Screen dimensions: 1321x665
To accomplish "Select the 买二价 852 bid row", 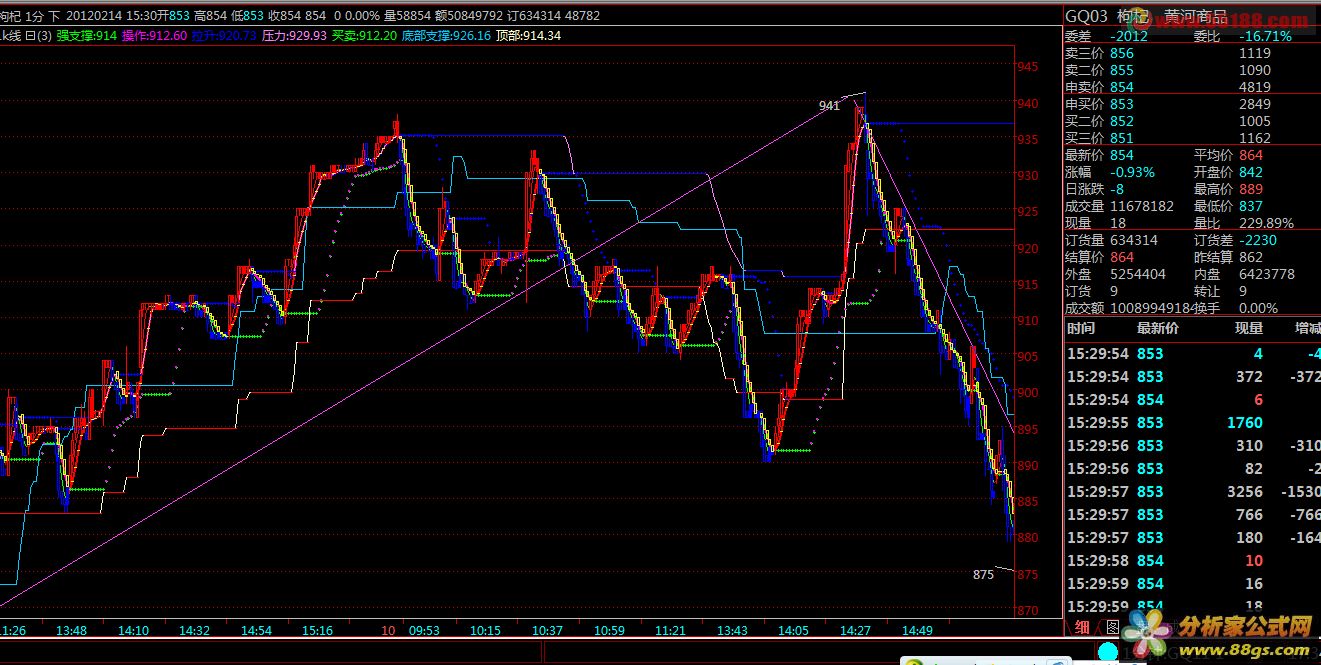I will [x=1191, y=121].
